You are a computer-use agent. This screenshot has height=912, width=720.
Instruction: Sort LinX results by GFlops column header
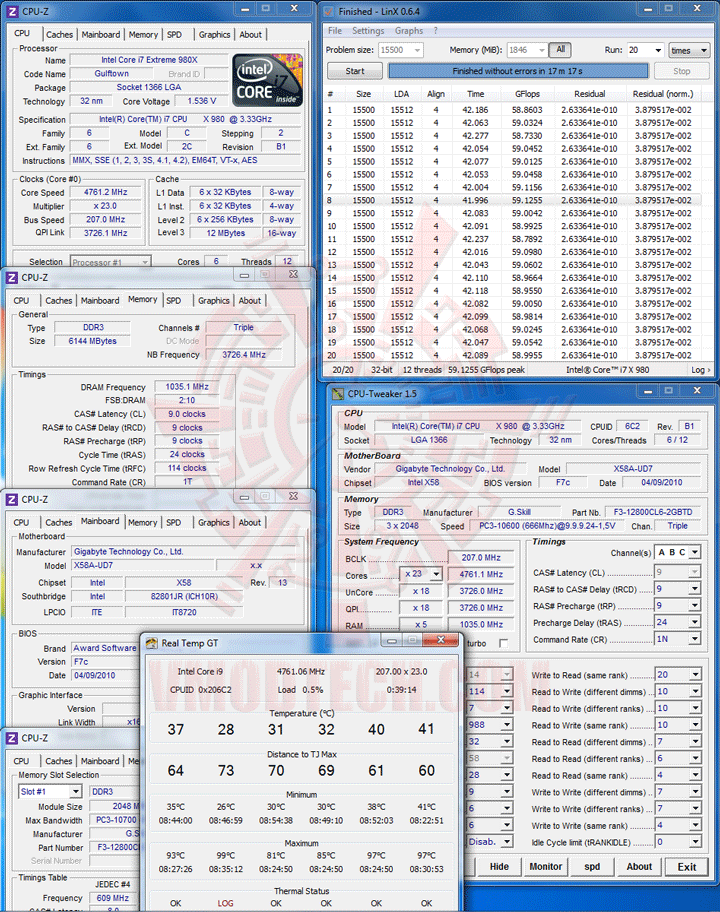point(527,94)
